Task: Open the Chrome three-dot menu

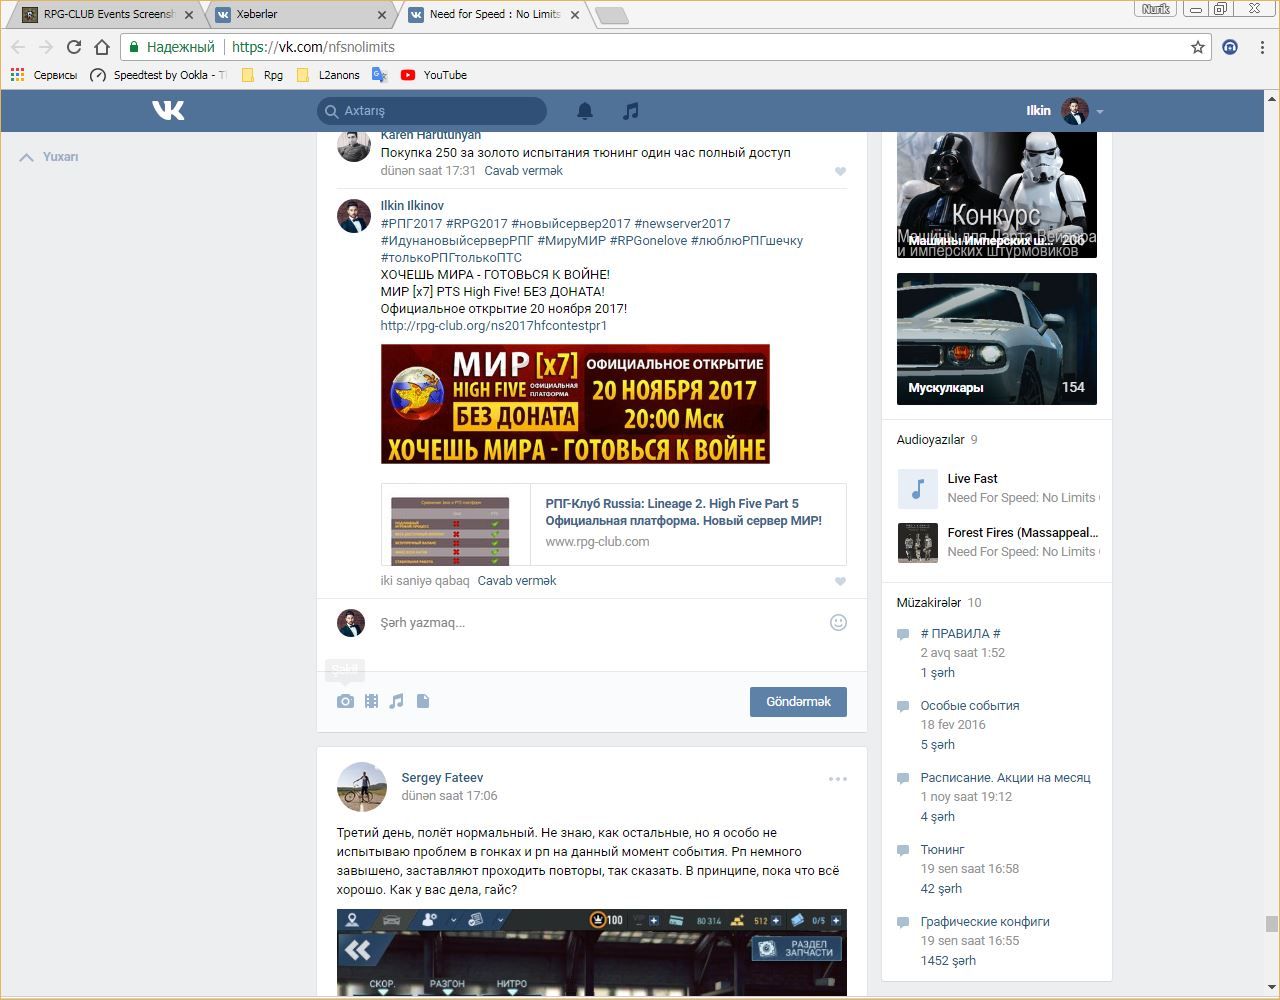Action: [x=1263, y=47]
